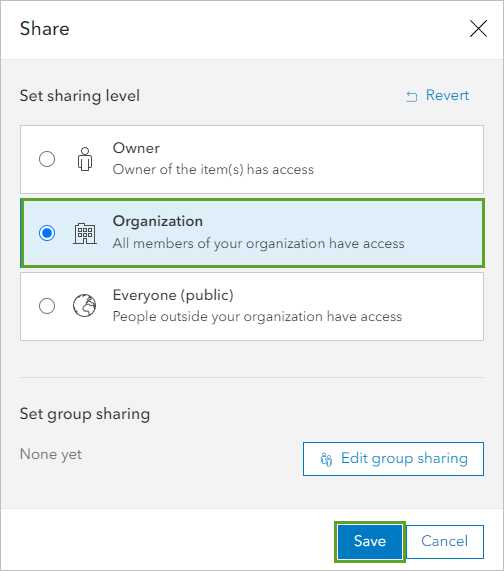Cancel the Share dialog
504x571 pixels.
[445, 542]
